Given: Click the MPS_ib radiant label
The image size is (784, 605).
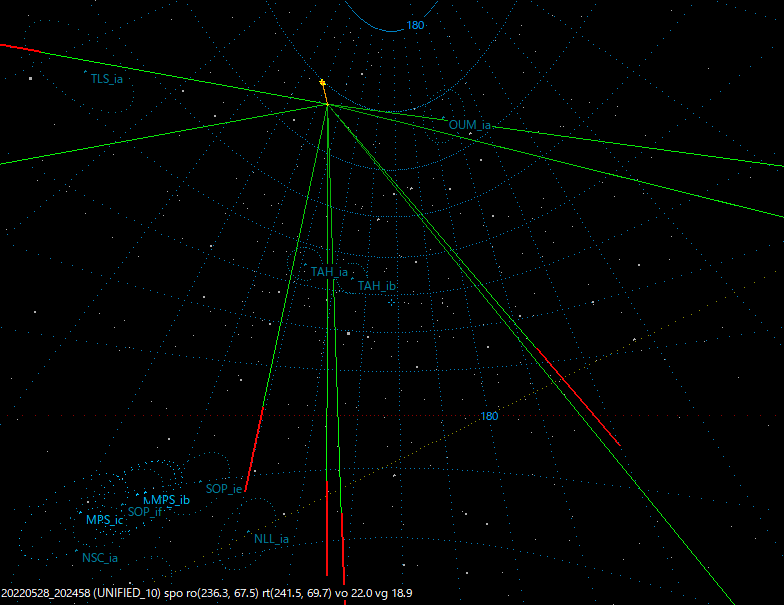Looking at the screenshot, I should pos(170,500).
